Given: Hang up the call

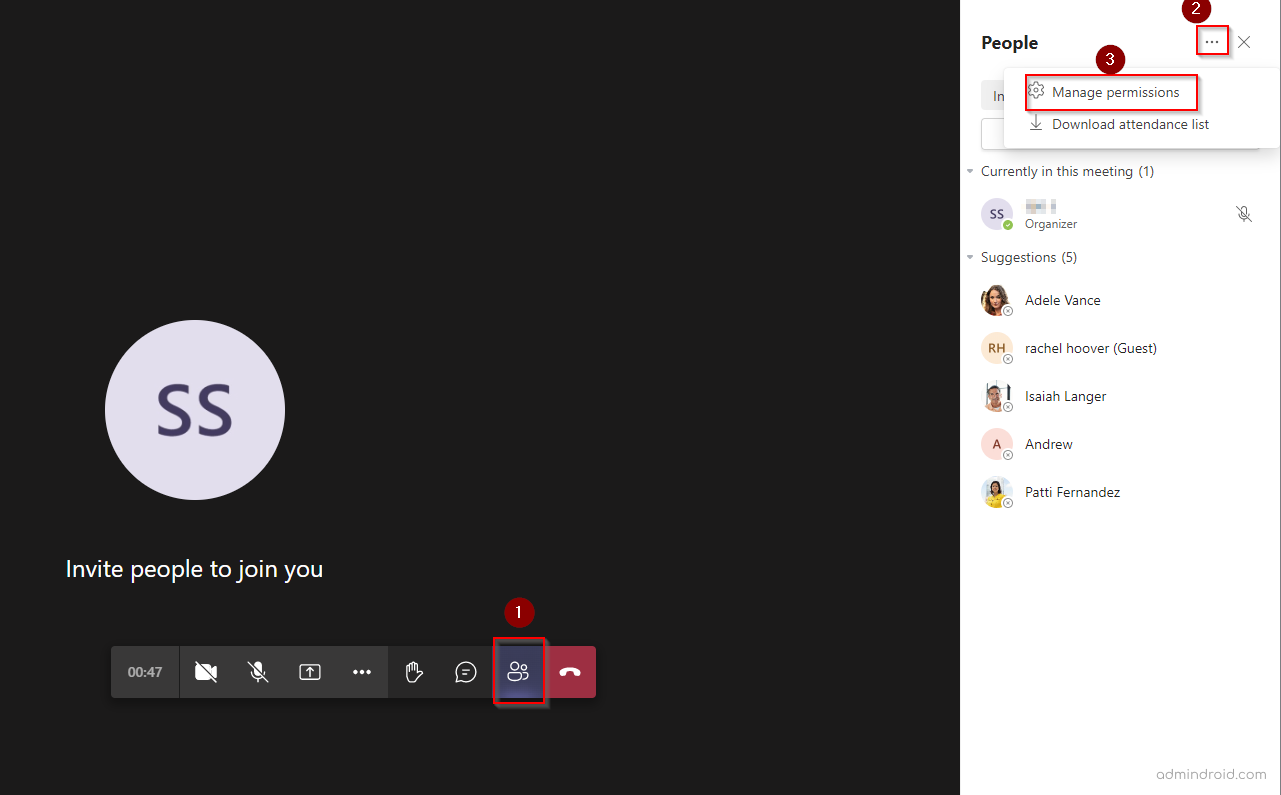Looking at the screenshot, I should point(570,672).
